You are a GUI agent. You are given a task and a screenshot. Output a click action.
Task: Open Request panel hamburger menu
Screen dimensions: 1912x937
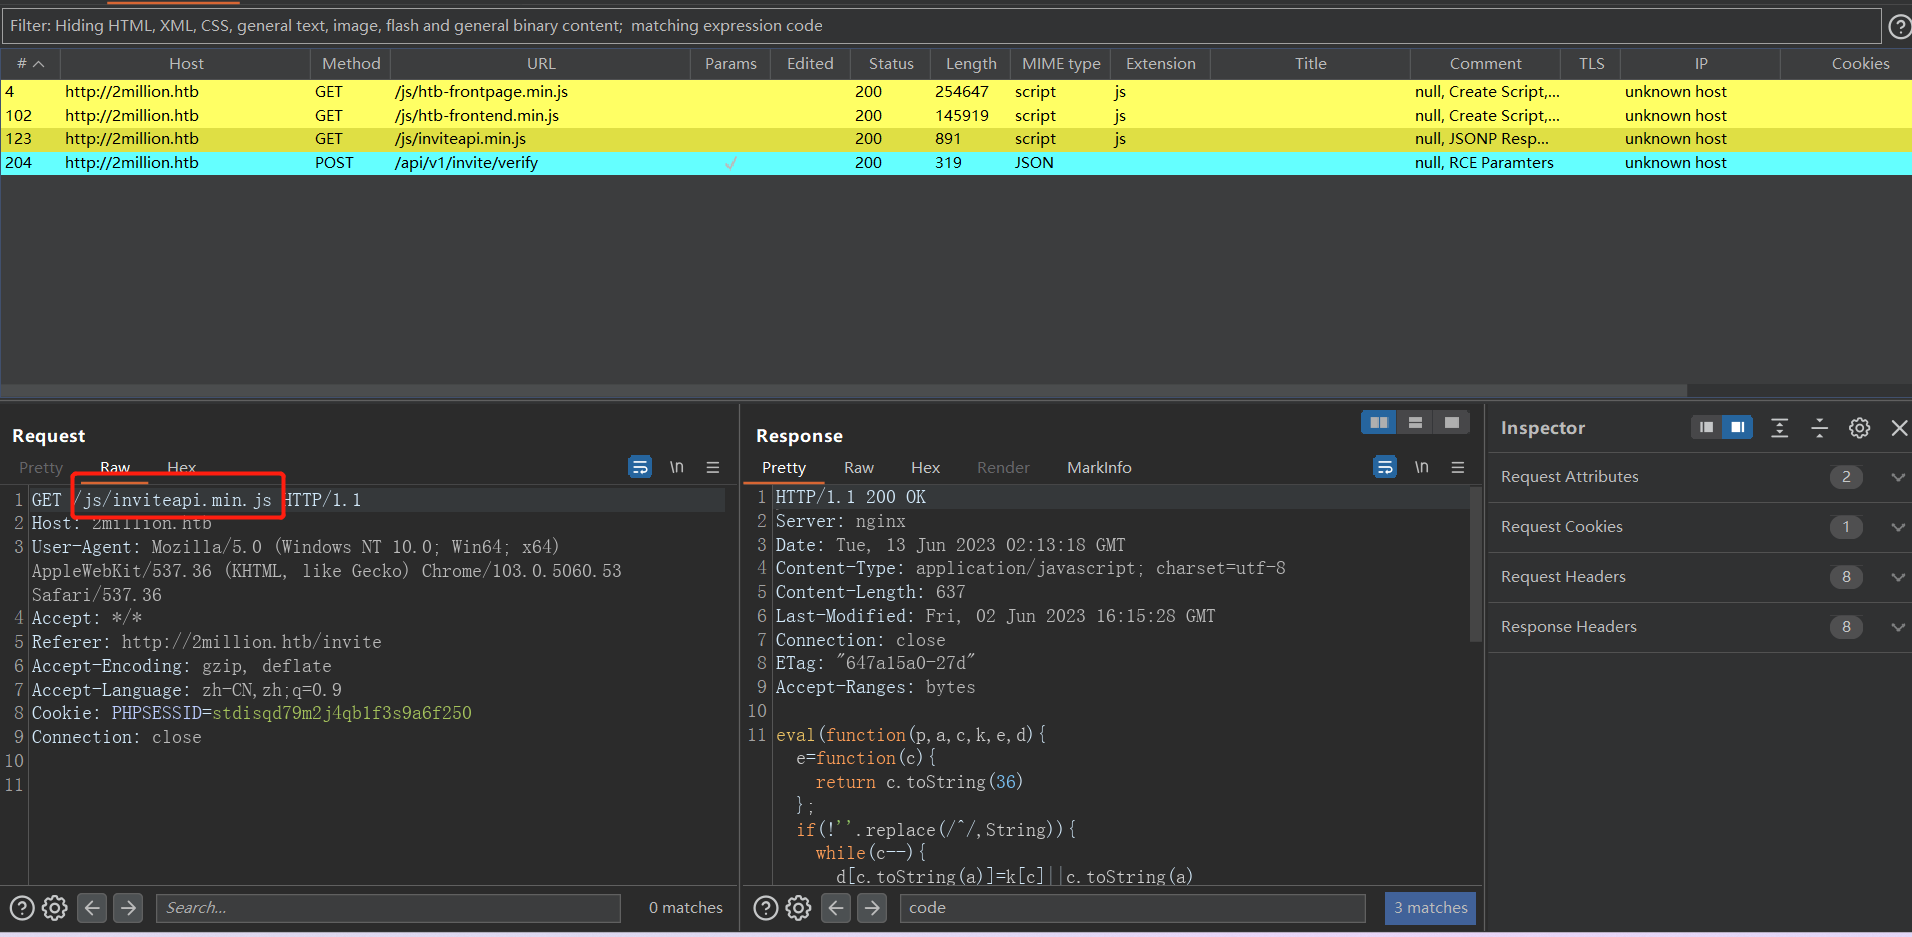pyautogui.click(x=713, y=467)
